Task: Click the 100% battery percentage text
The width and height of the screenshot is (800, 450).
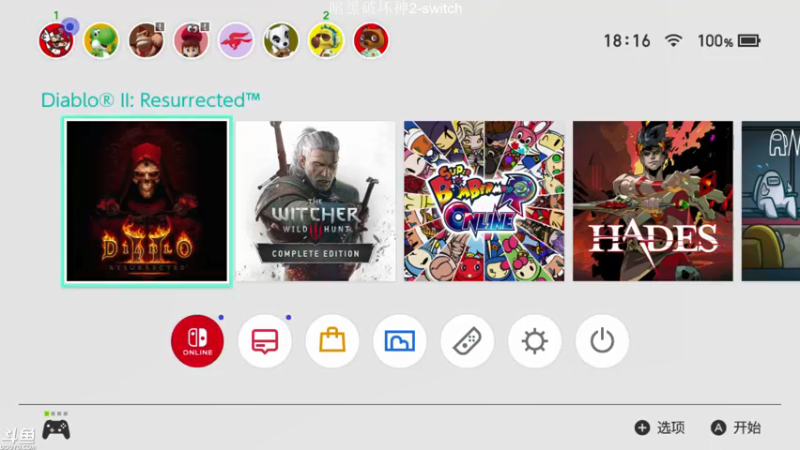Action: [715, 41]
